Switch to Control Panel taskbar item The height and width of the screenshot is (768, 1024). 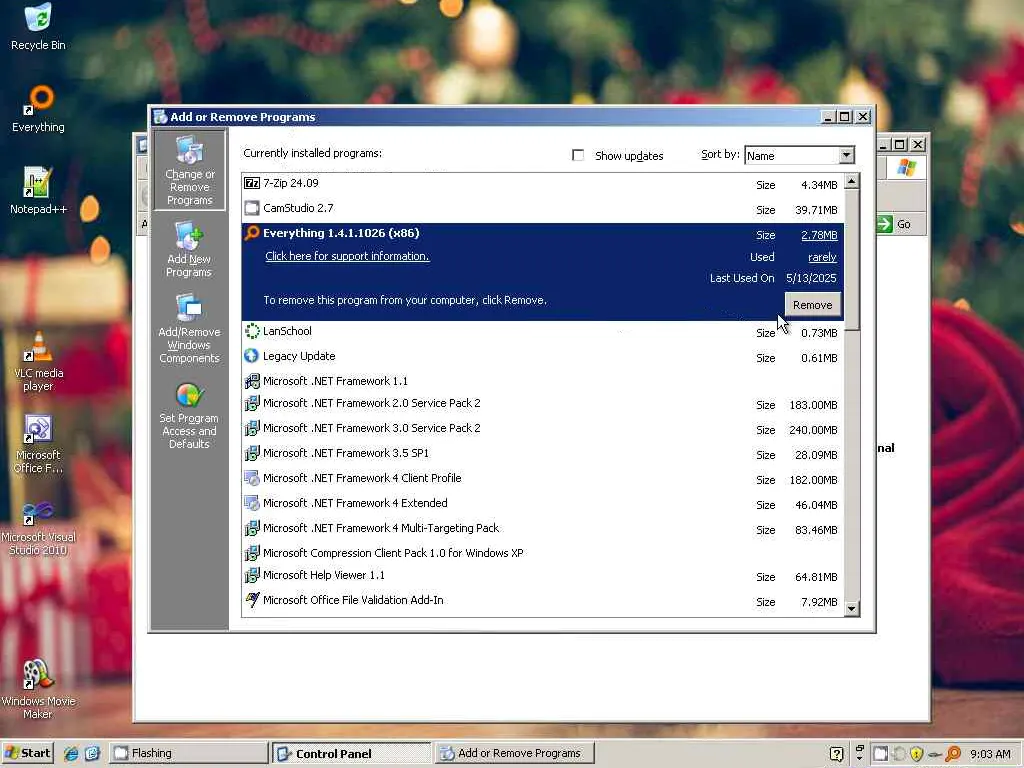tap(351, 753)
